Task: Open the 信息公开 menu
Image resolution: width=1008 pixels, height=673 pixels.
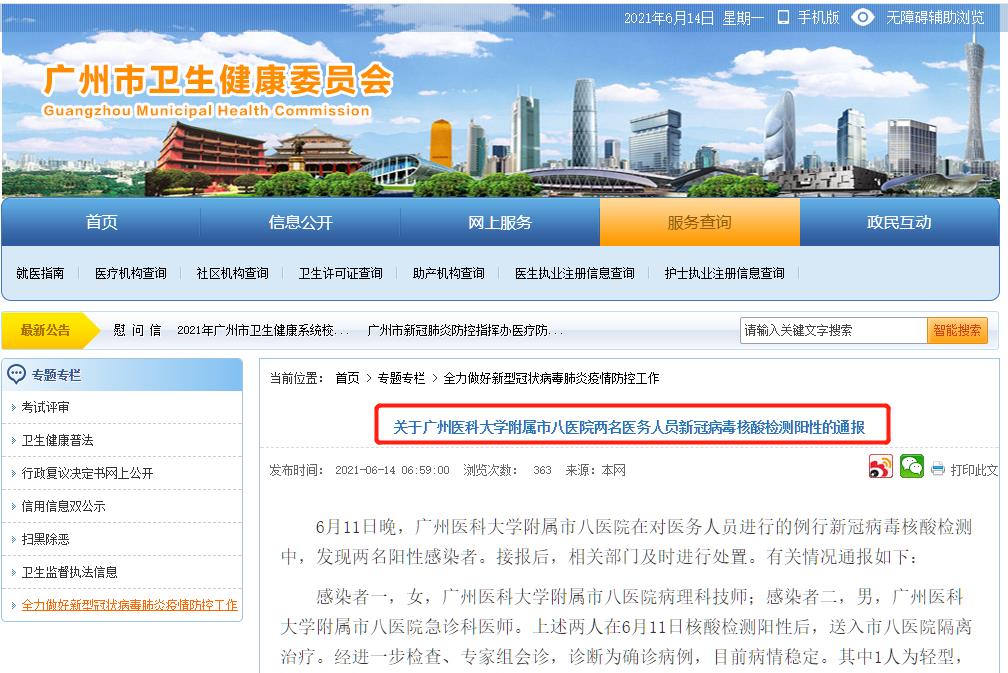Action: coord(300,223)
